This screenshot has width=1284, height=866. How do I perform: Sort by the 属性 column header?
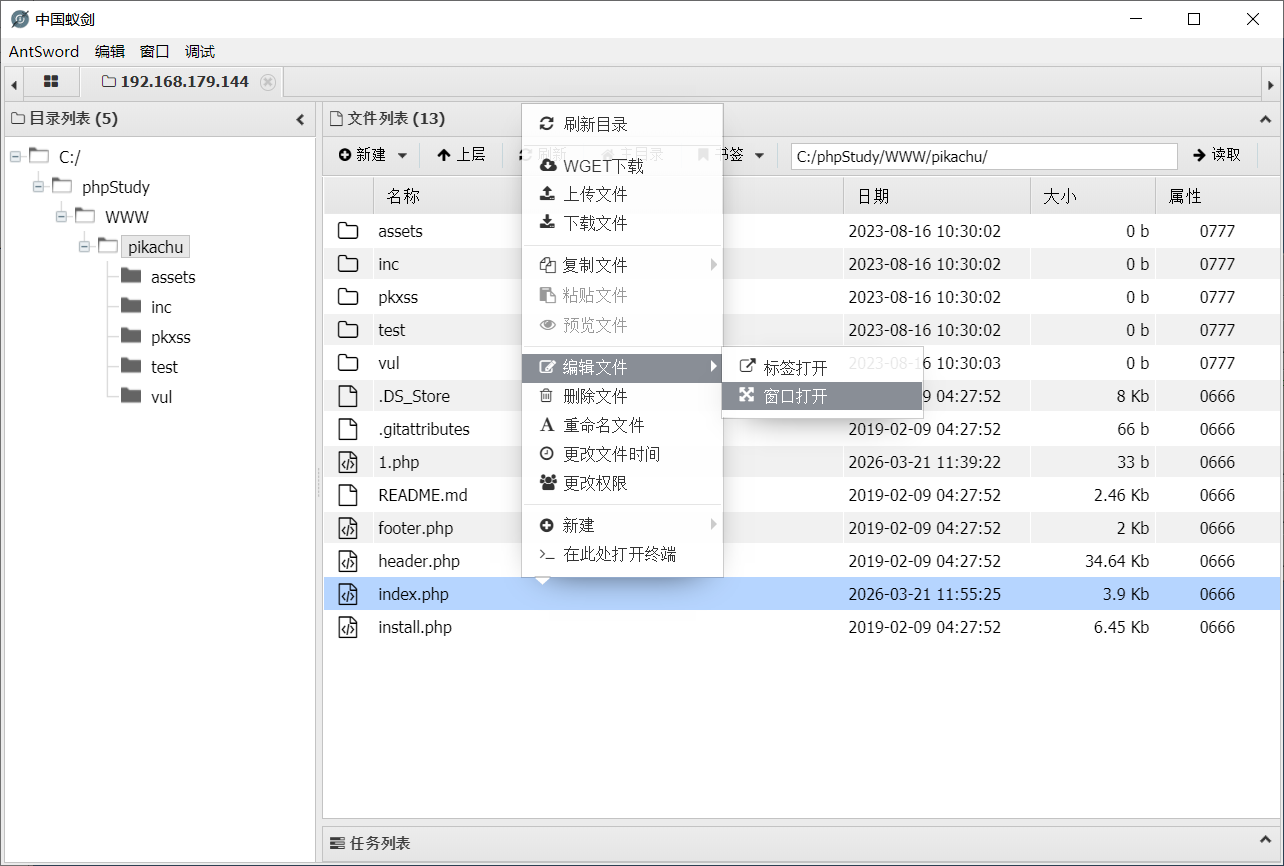[1217, 196]
